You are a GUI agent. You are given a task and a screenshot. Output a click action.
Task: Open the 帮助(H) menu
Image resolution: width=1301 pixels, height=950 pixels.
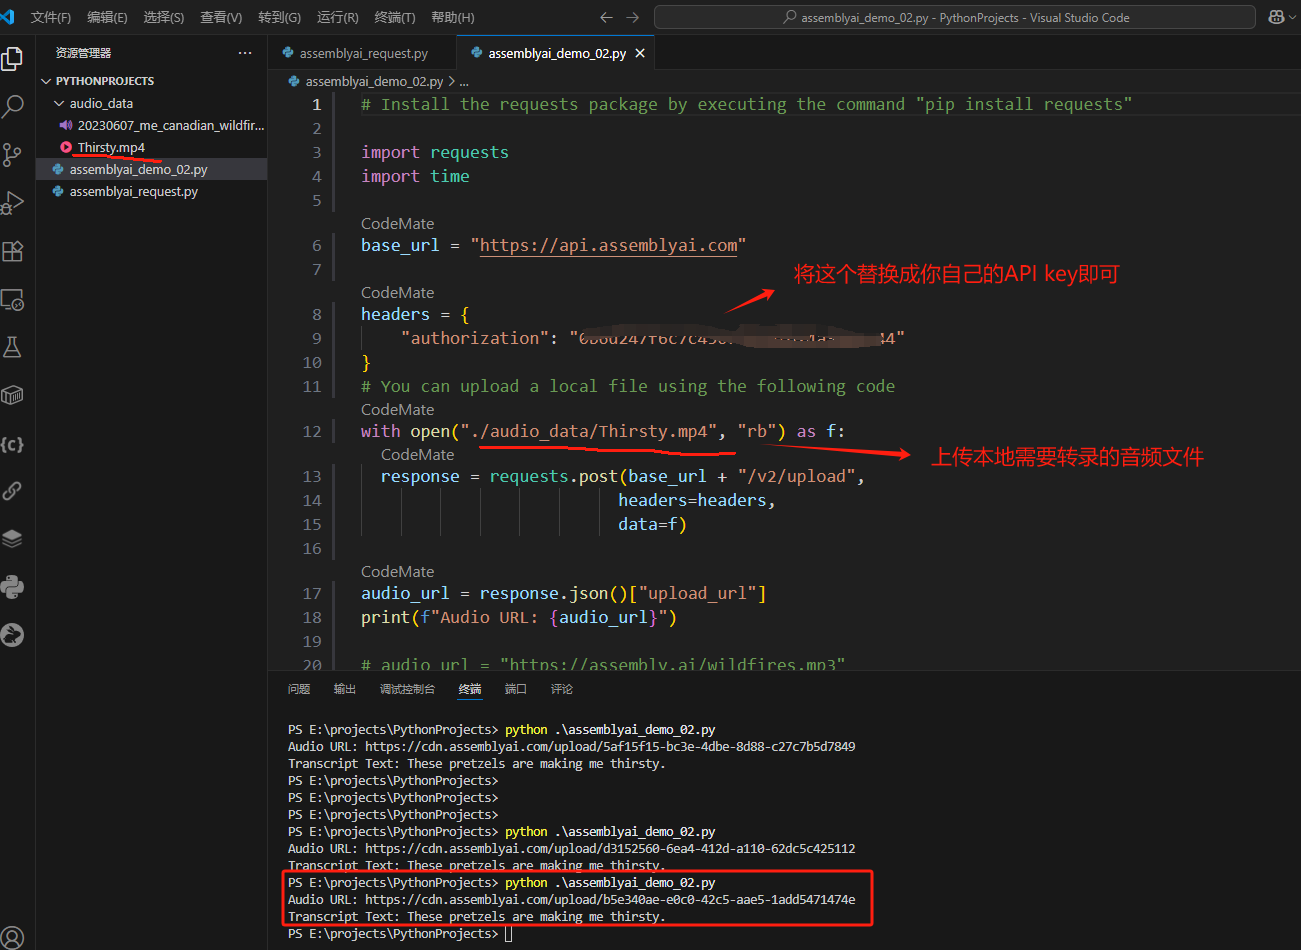[x=452, y=17]
